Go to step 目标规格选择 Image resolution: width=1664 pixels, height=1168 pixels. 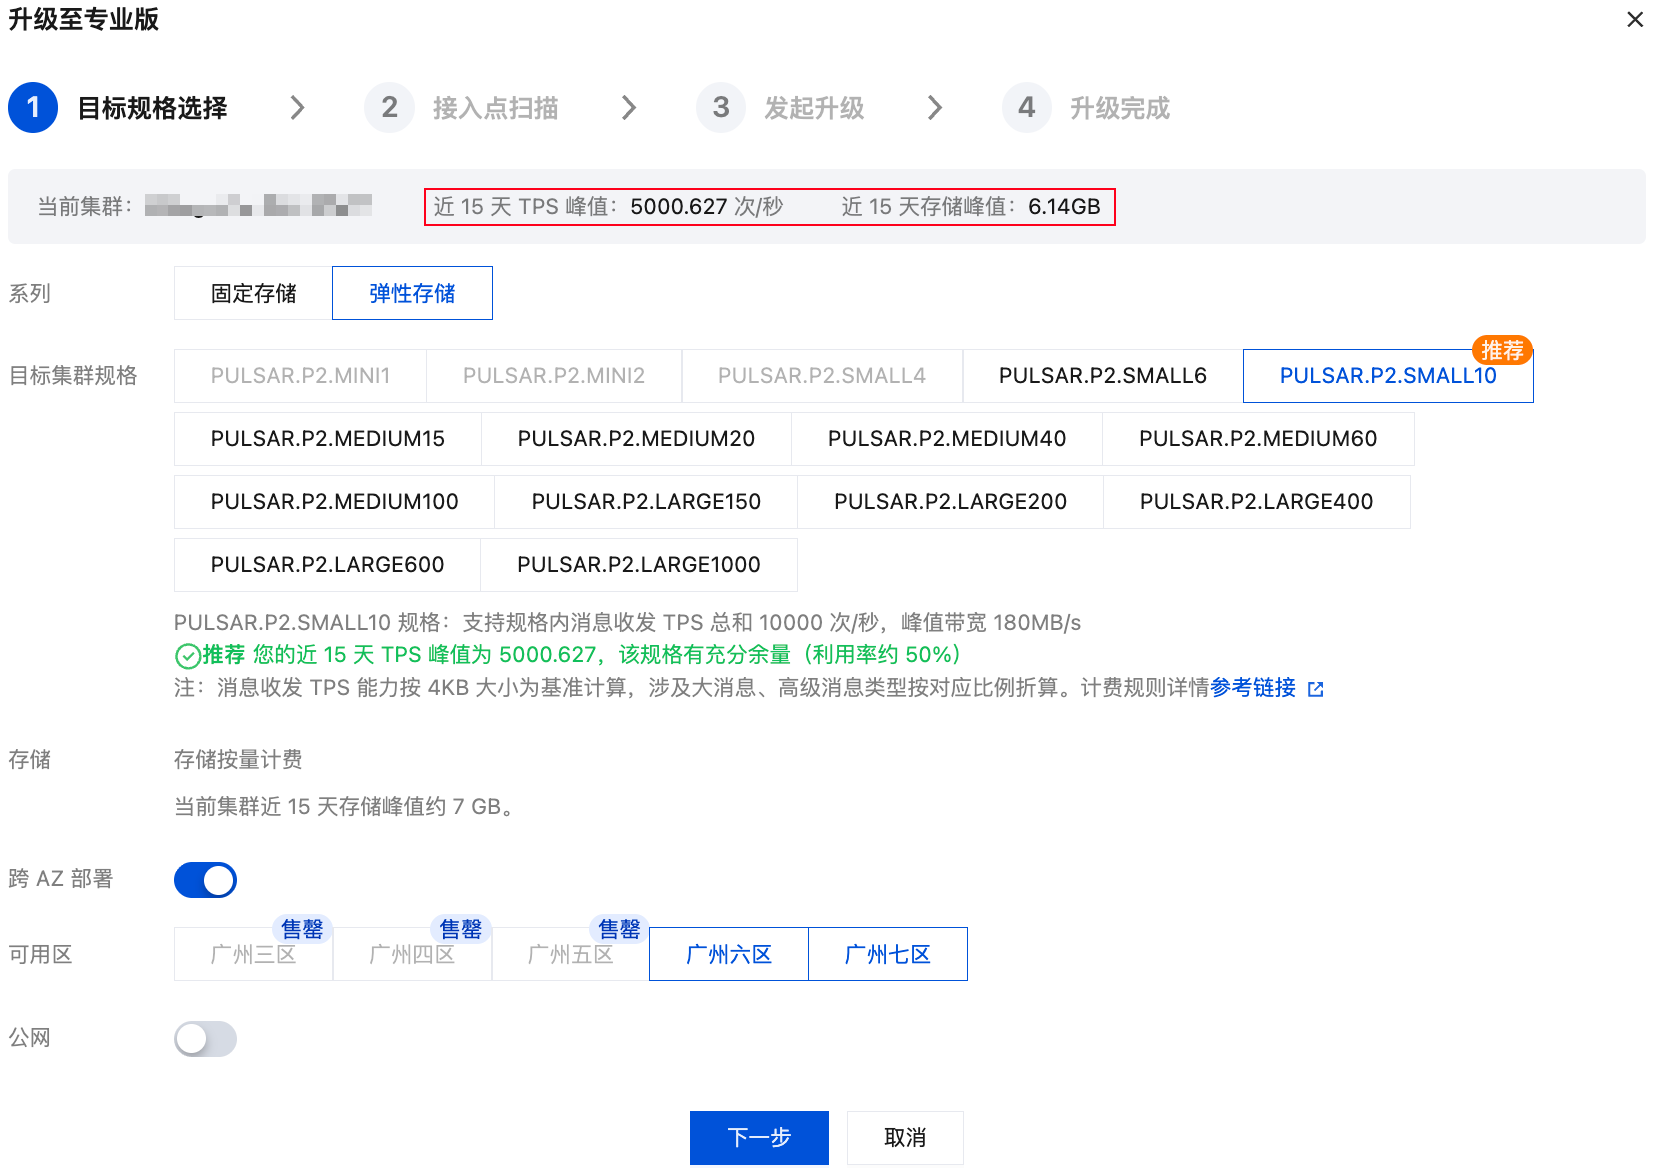[153, 108]
